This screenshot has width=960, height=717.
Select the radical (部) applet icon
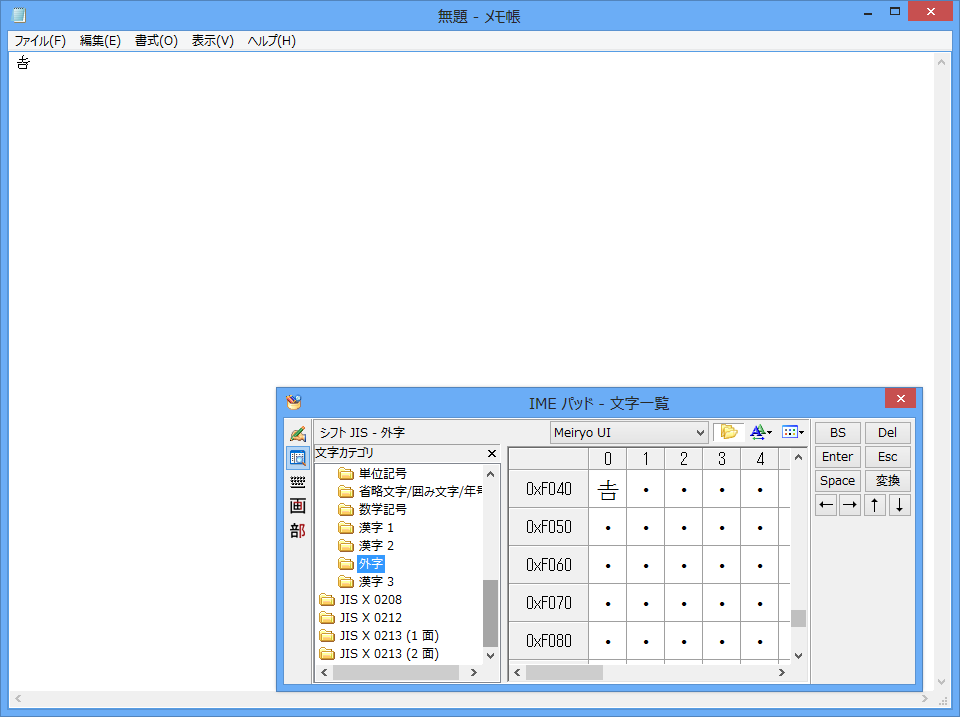point(297,530)
